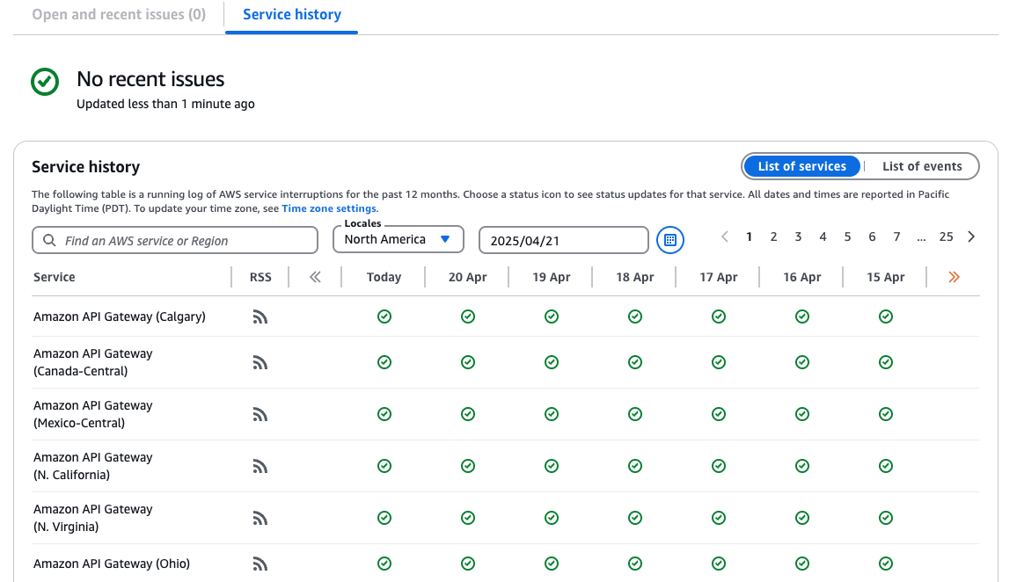This screenshot has height=582, width=1024.
Task: Open the Locales dropdown
Action: 398,240
